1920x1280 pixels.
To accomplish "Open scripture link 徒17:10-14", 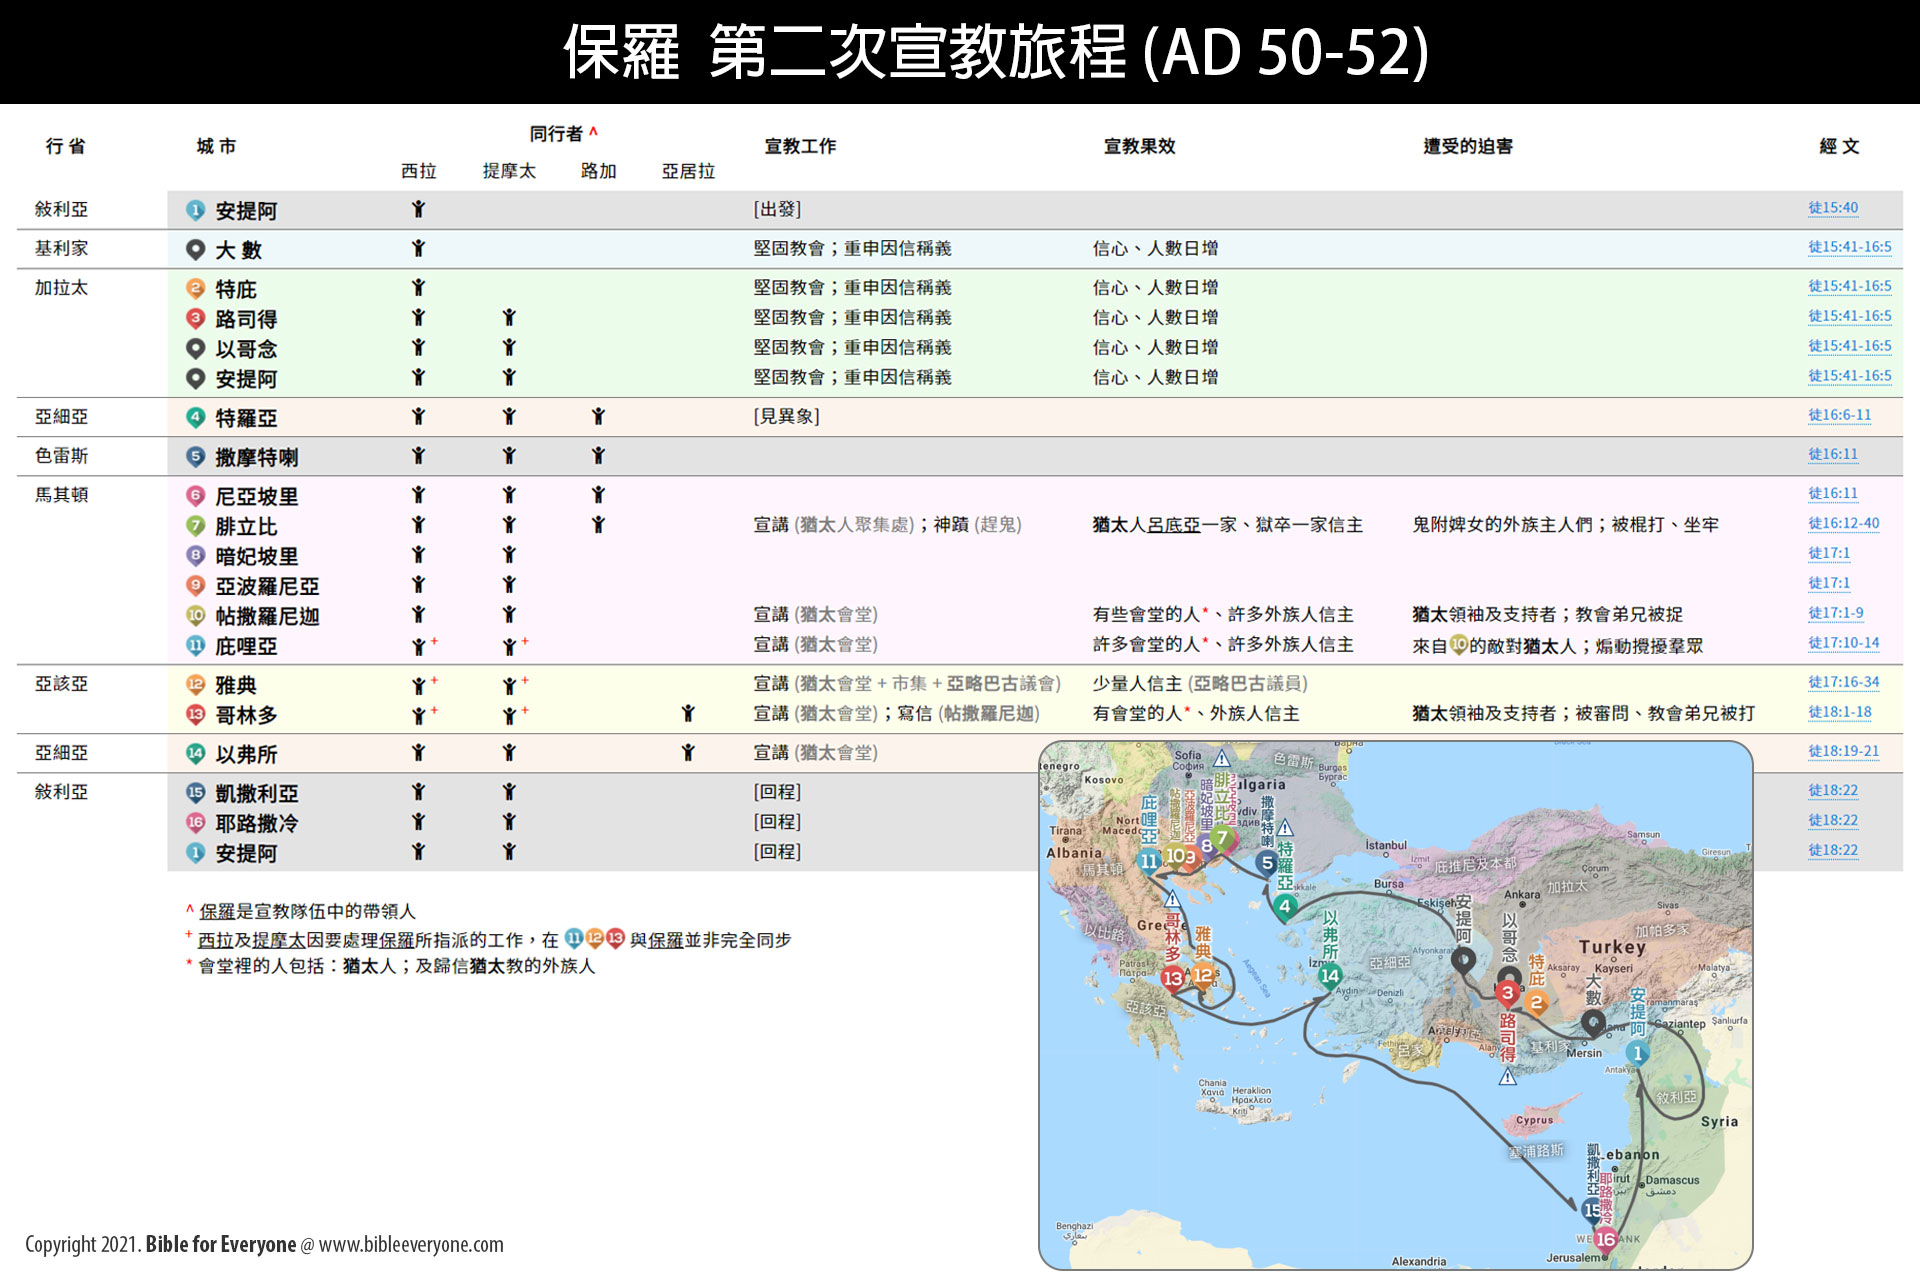I will (1843, 643).
